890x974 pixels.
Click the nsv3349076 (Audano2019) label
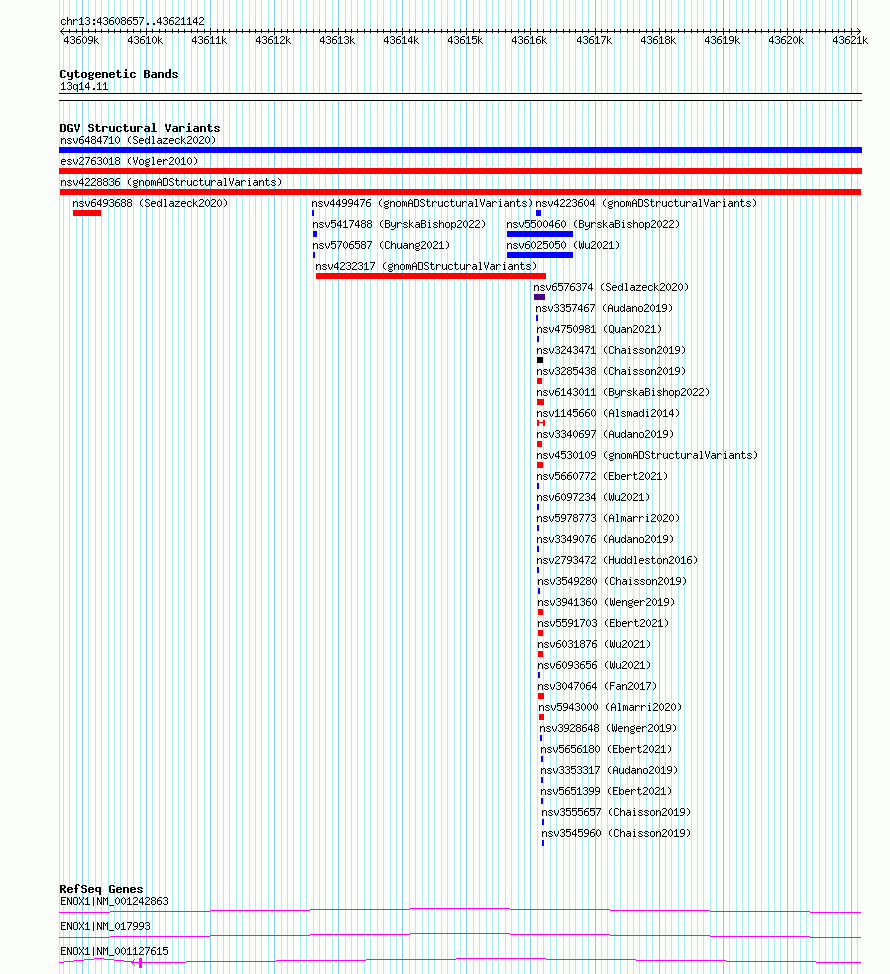coord(606,539)
